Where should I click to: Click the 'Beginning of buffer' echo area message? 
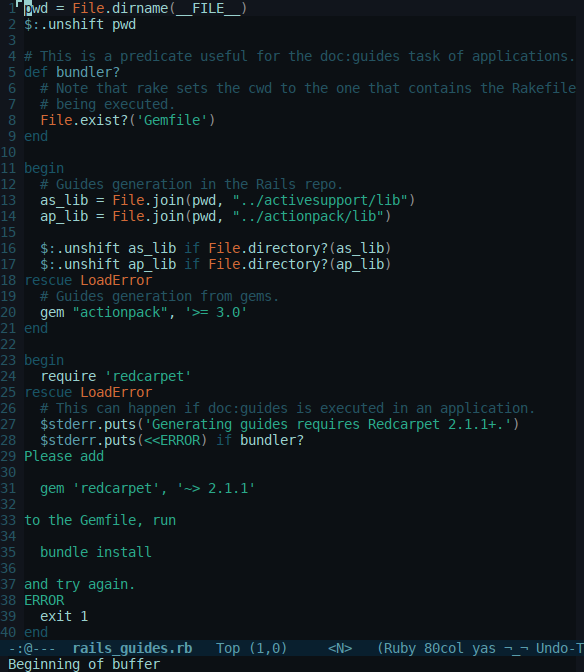(x=84, y=664)
